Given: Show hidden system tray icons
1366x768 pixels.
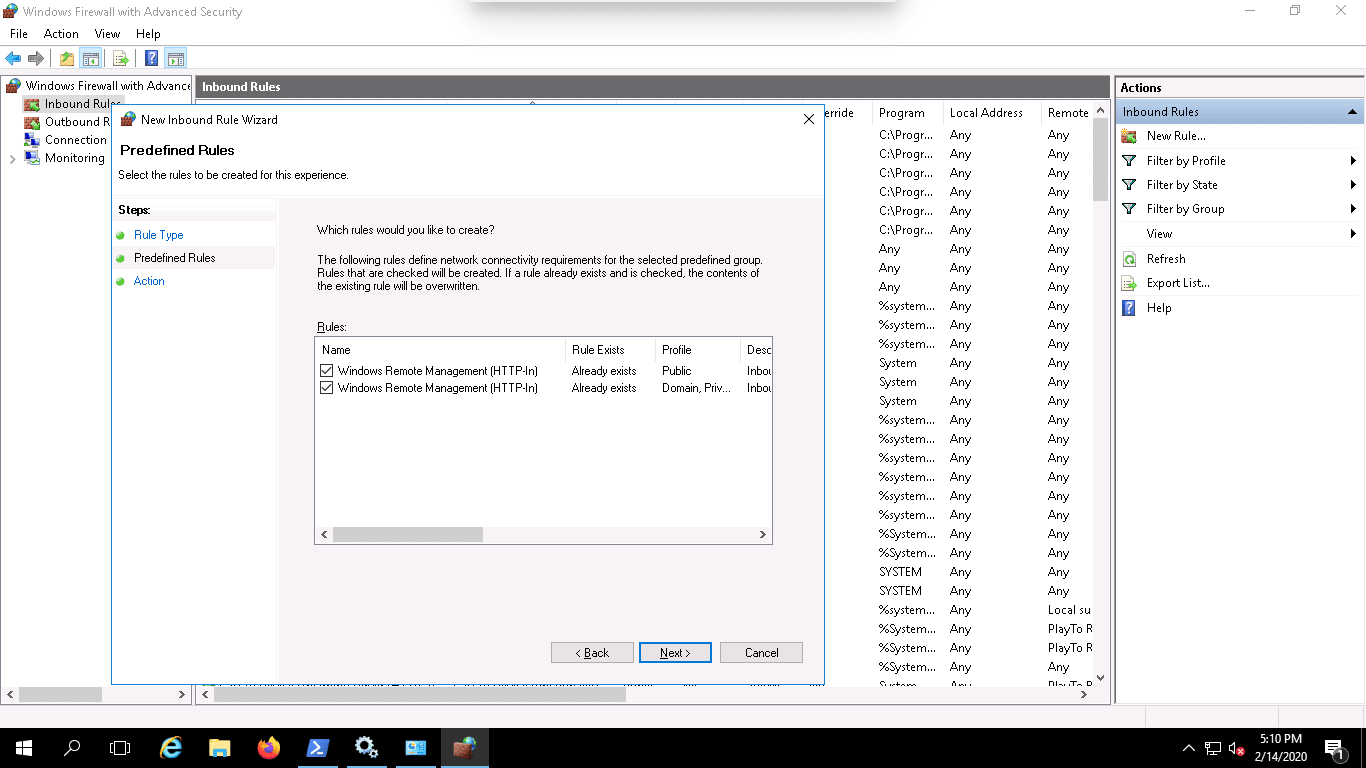Looking at the screenshot, I should [1189, 748].
